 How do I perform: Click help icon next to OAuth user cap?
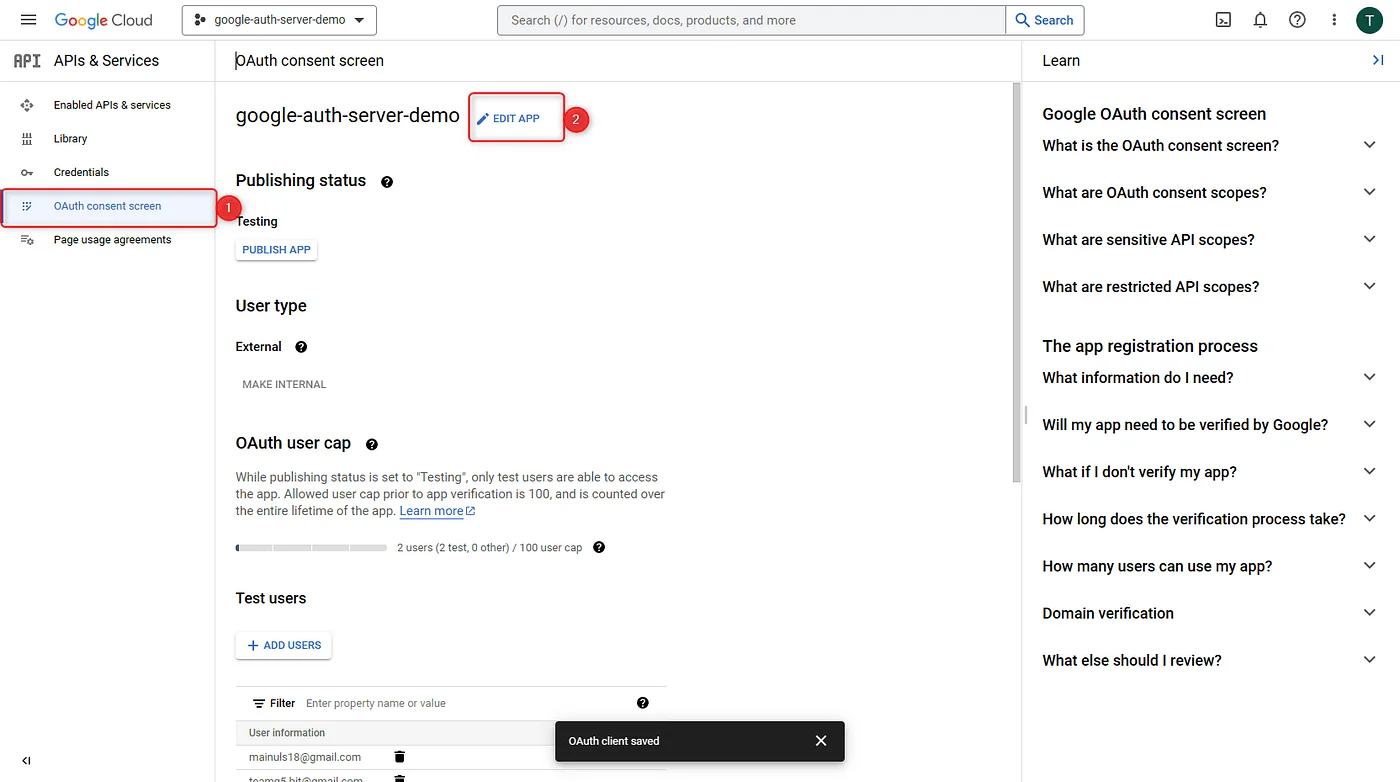pos(372,444)
